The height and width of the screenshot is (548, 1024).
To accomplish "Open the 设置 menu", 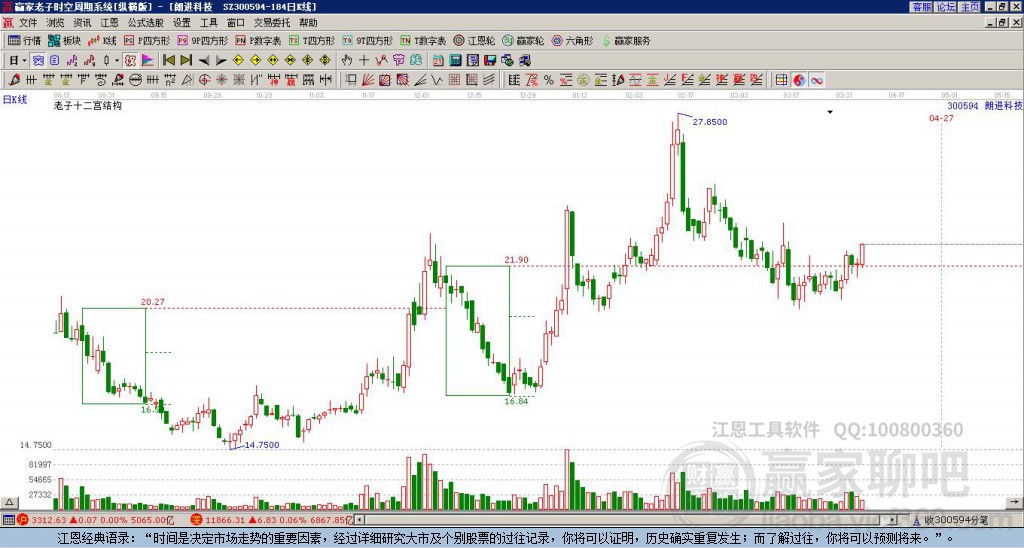I will [182, 23].
